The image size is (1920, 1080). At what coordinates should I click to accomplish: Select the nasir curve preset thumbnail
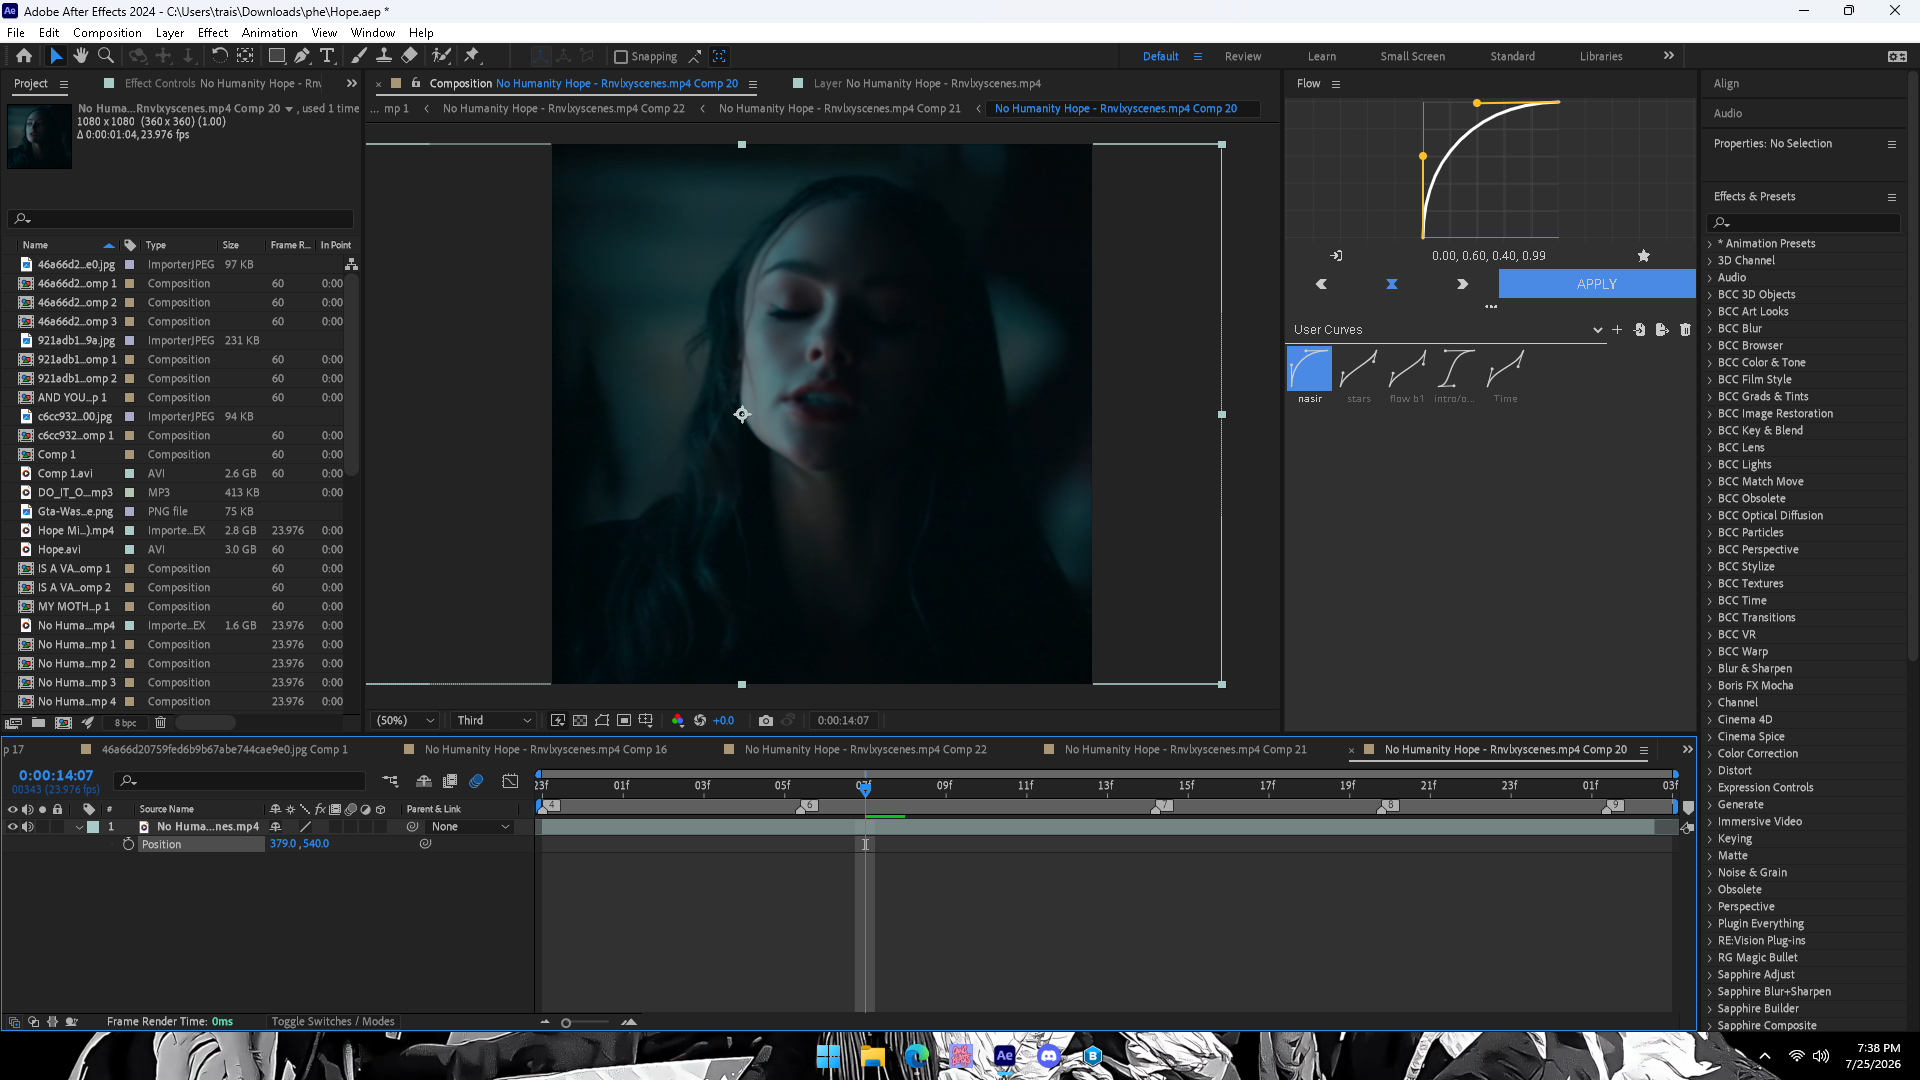1309,369
